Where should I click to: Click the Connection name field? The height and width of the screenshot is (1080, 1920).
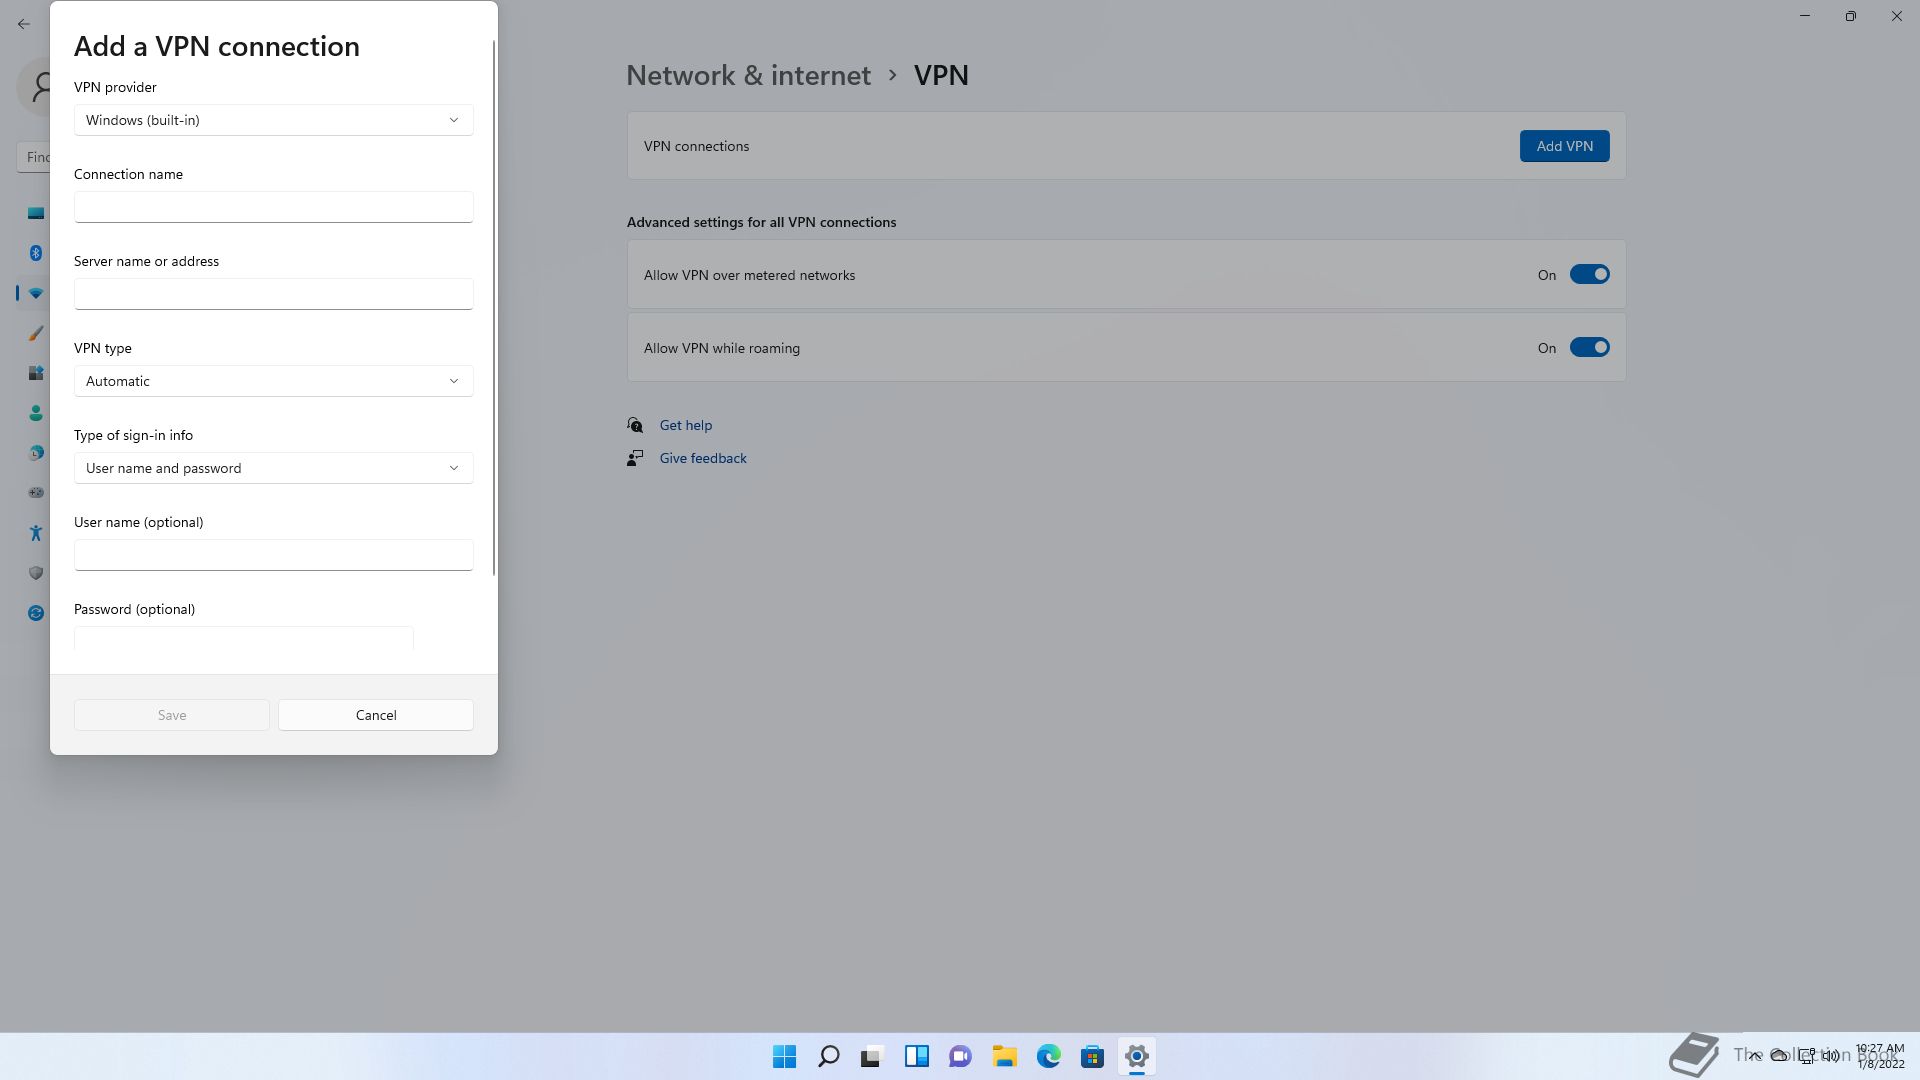tap(273, 207)
